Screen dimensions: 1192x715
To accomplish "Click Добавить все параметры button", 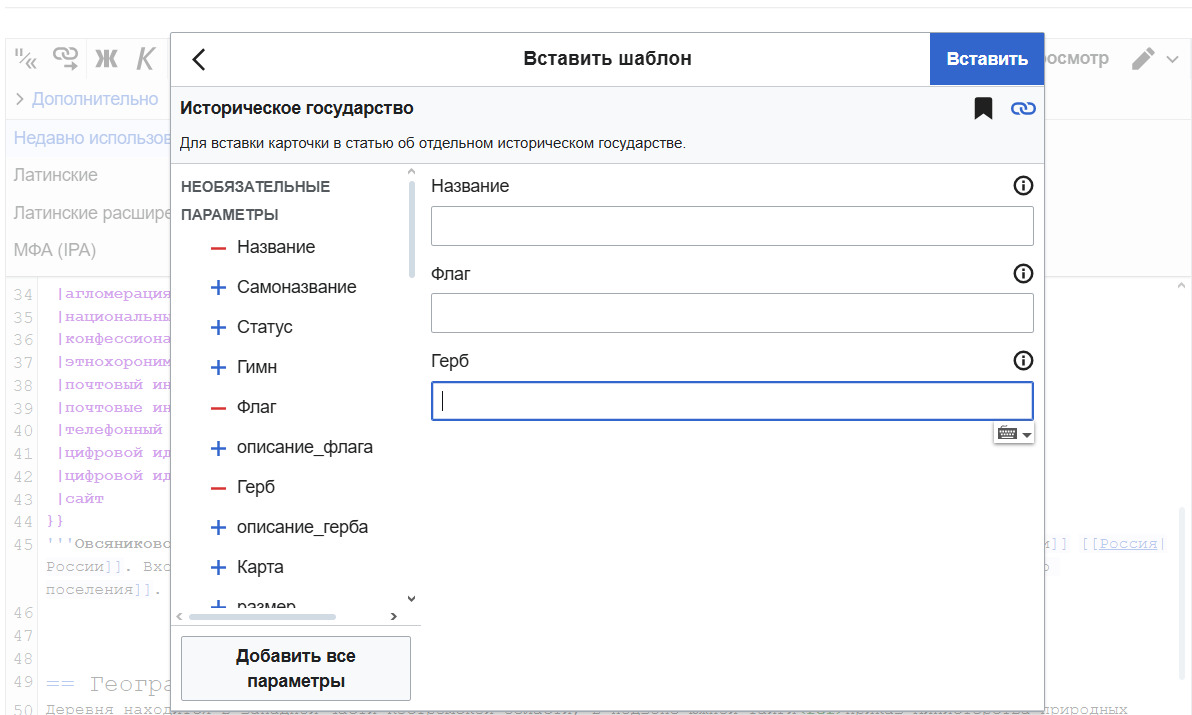I will [296, 669].
